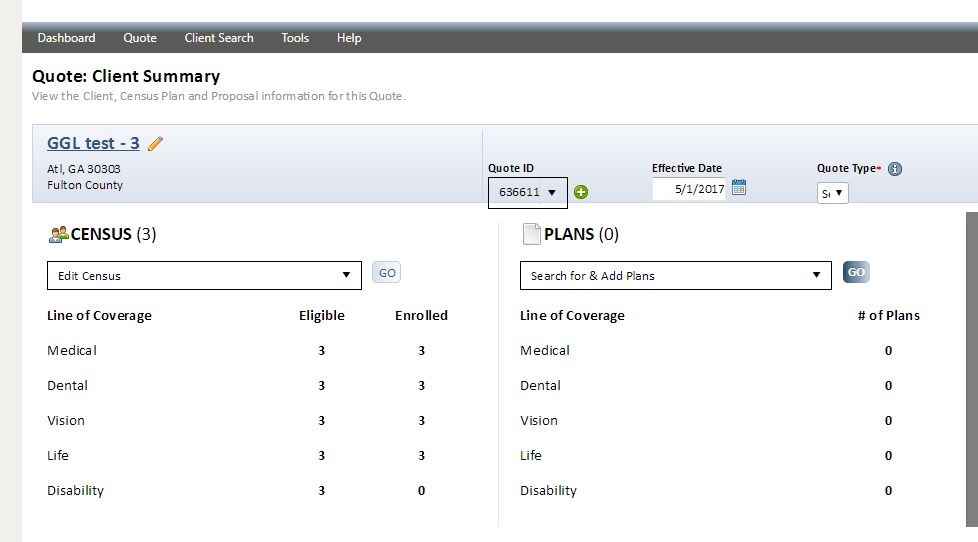
Task: Open the Tools menu
Action: coord(295,38)
